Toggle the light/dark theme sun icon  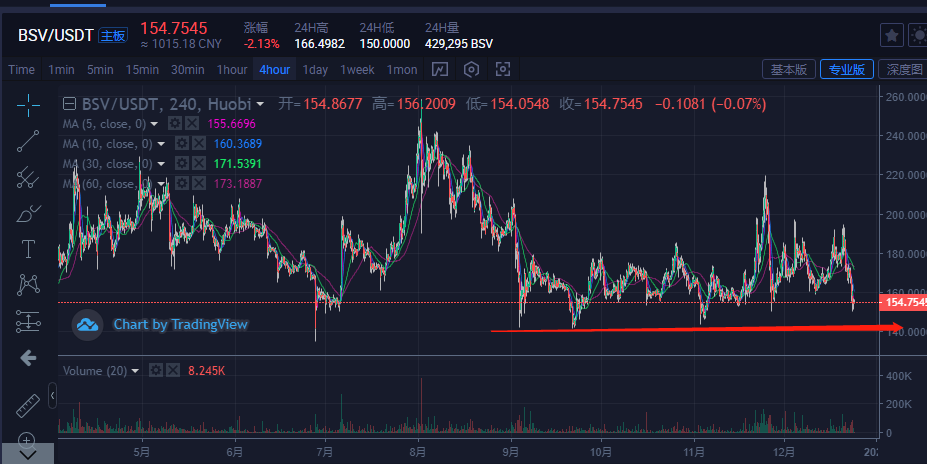(x=918, y=35)
